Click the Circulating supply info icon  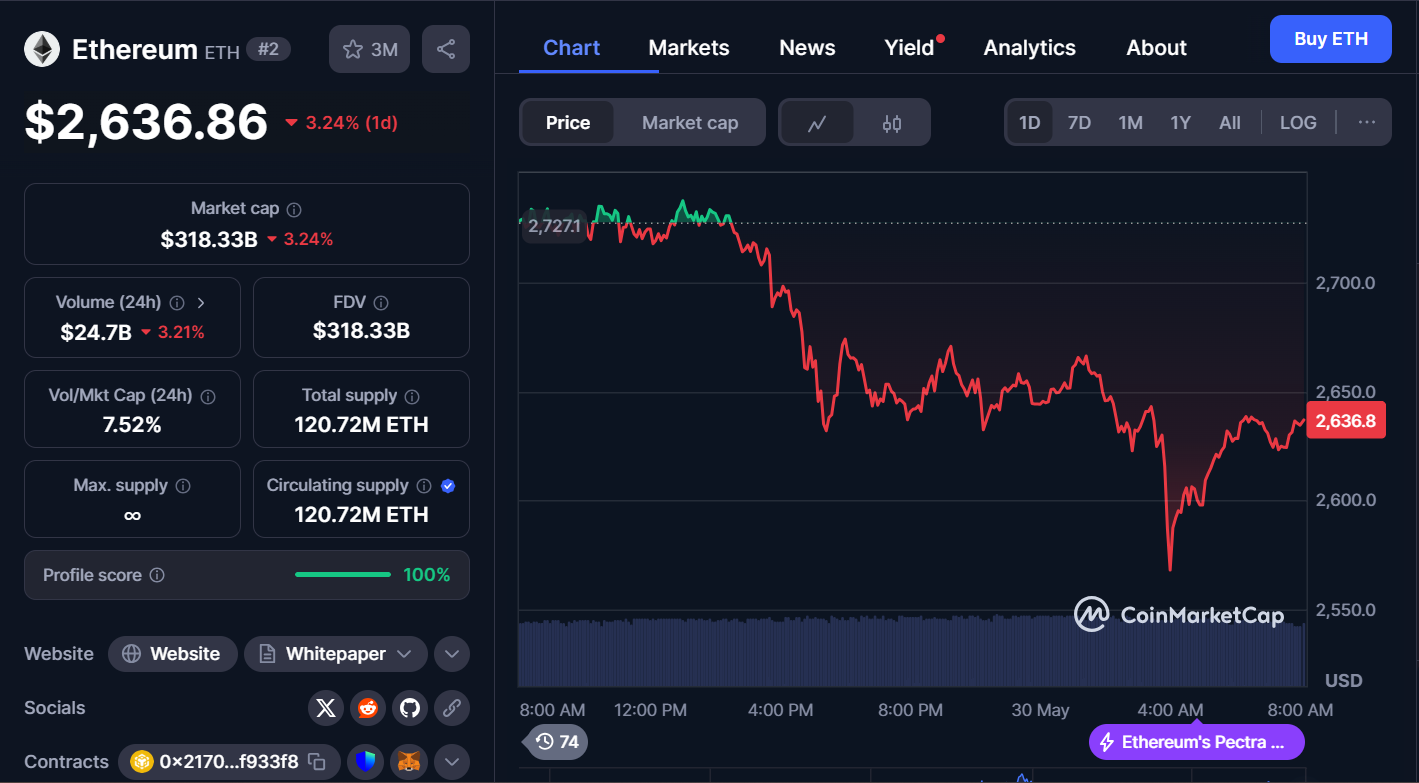point(424,486)
